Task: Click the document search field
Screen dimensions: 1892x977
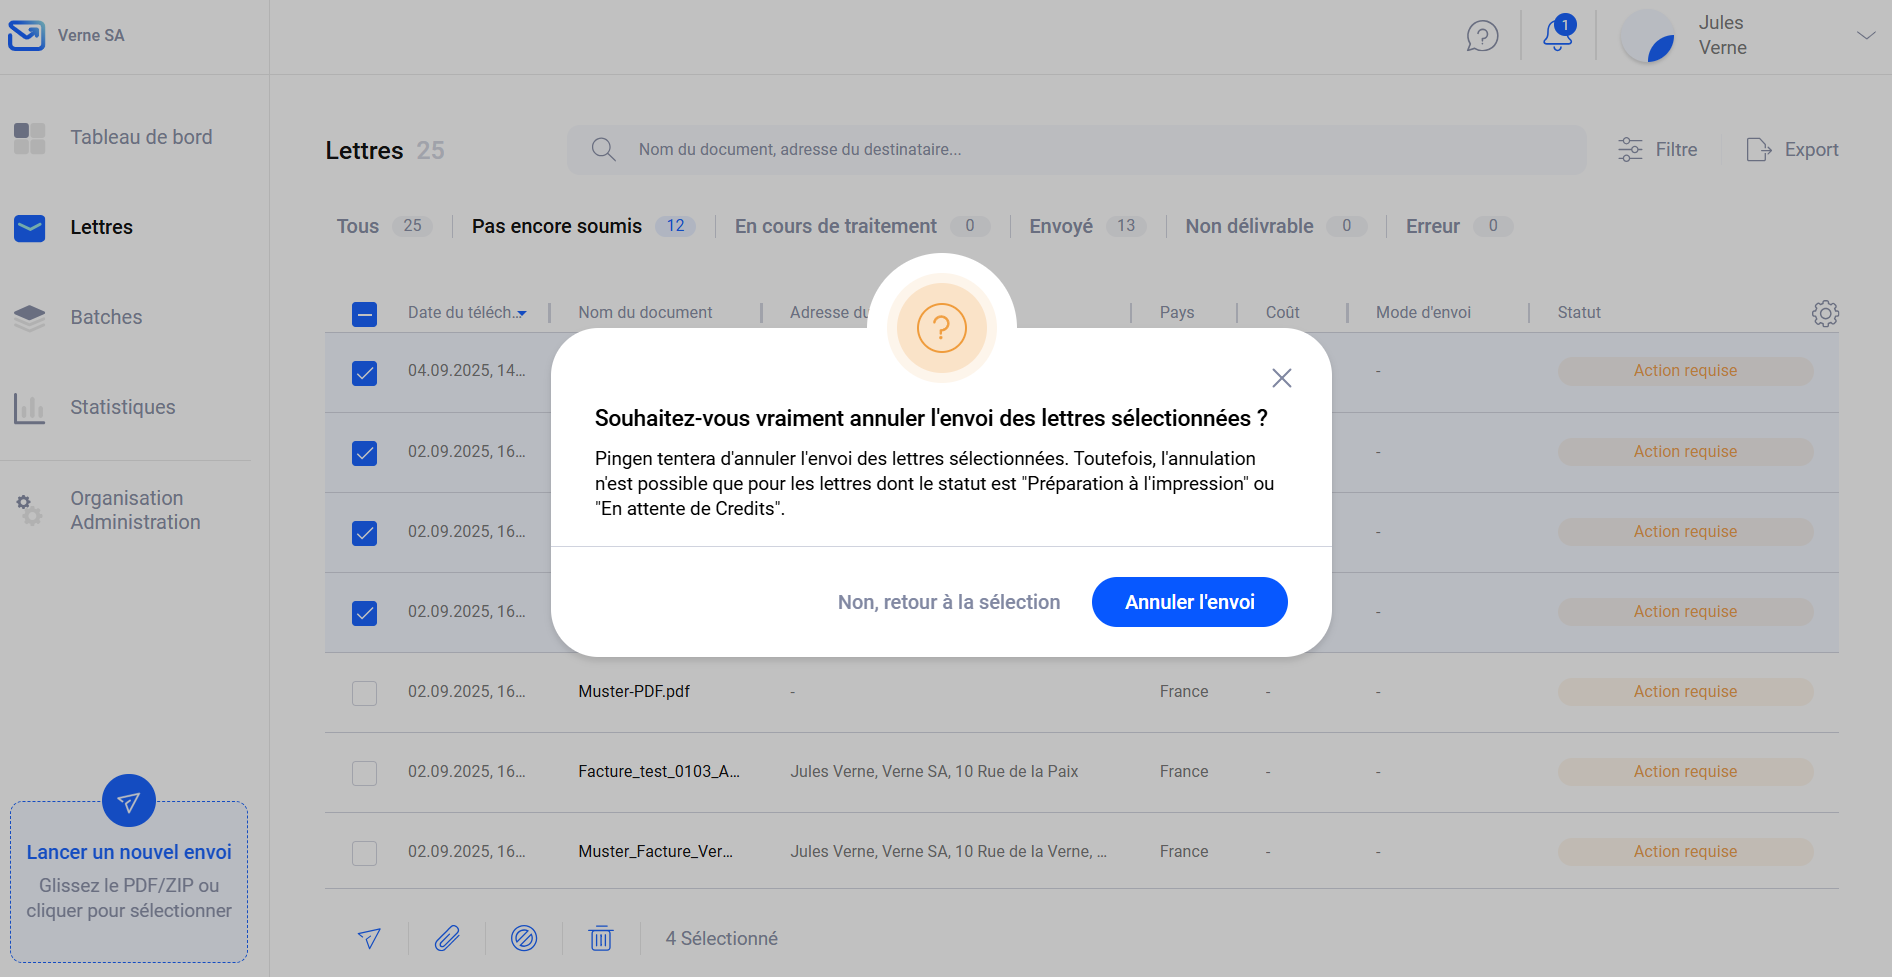Action: [1076, 150]
